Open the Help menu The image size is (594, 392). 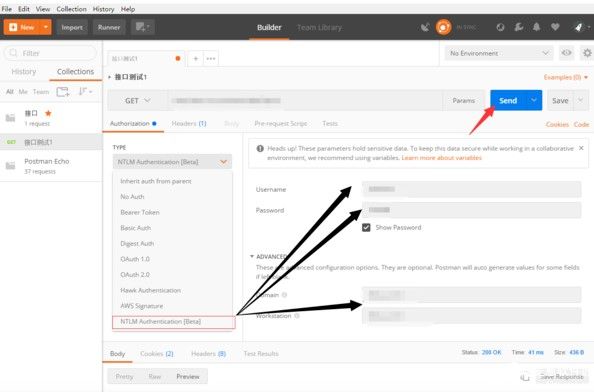[128, 9]
